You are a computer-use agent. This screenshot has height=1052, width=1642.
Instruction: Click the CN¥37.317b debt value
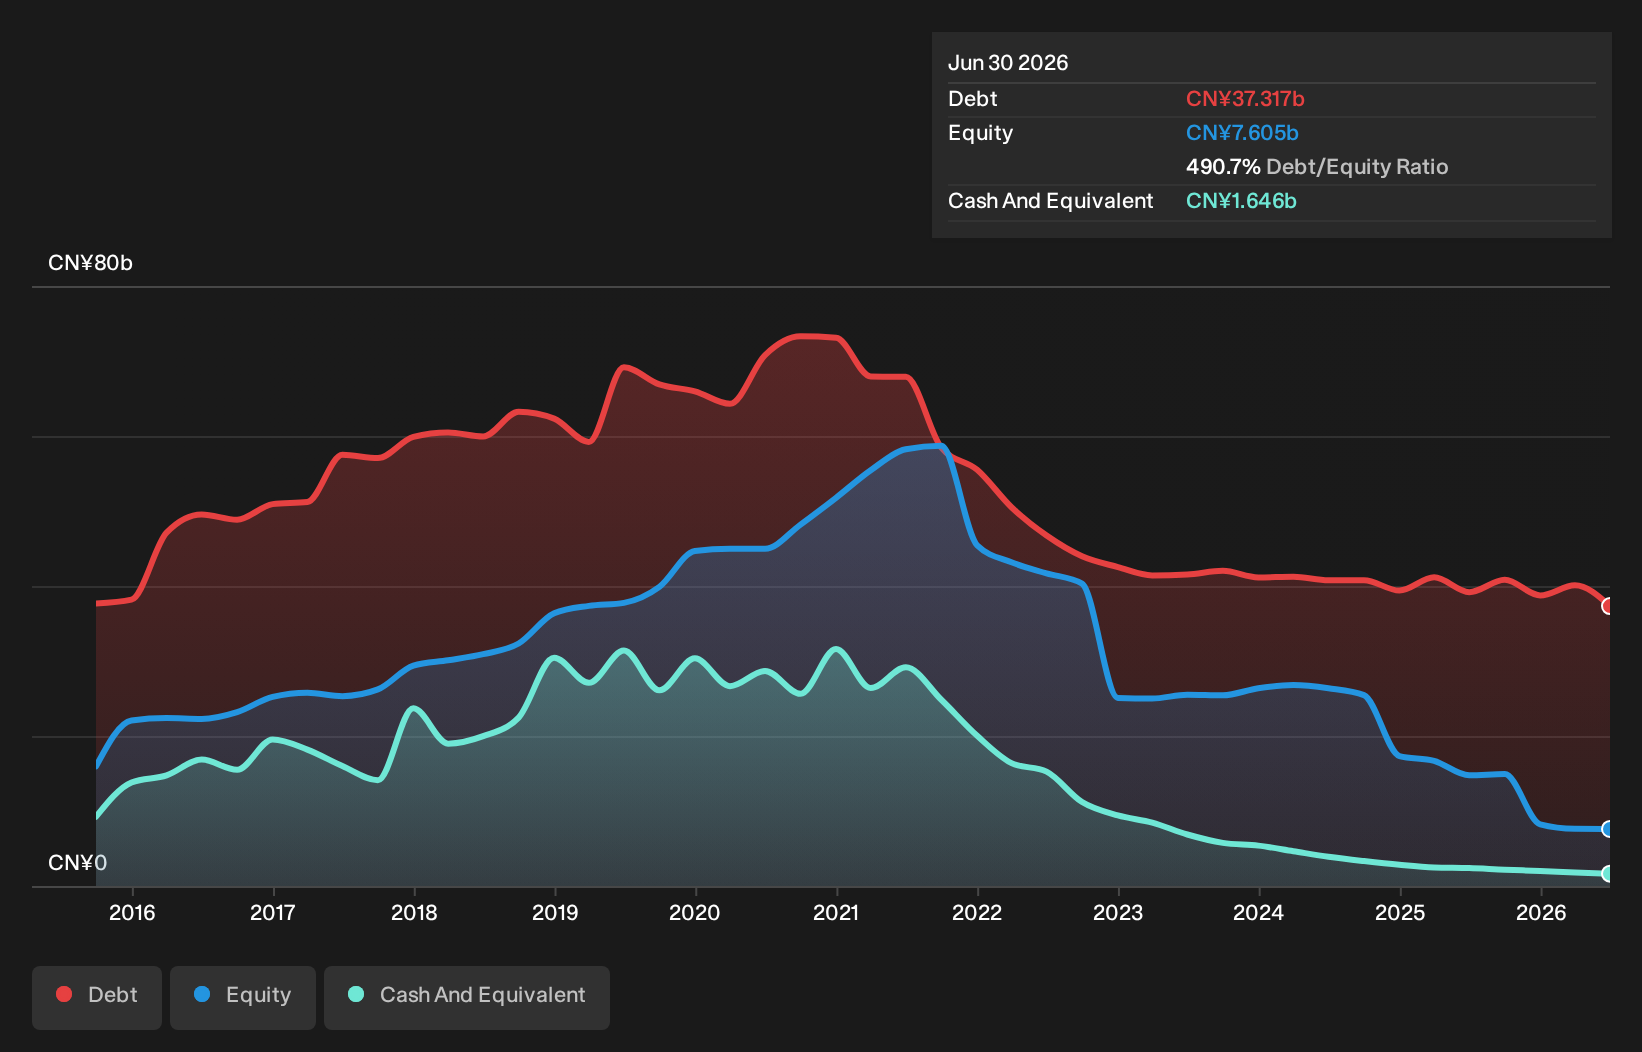click(x=1245, y=99)
